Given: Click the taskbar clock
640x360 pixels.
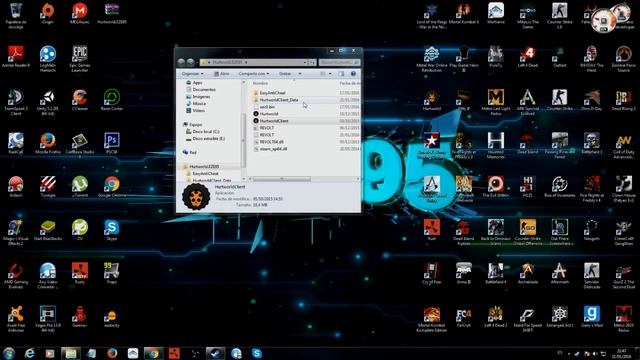Looking at the screenshot, I should pos(621,353).
